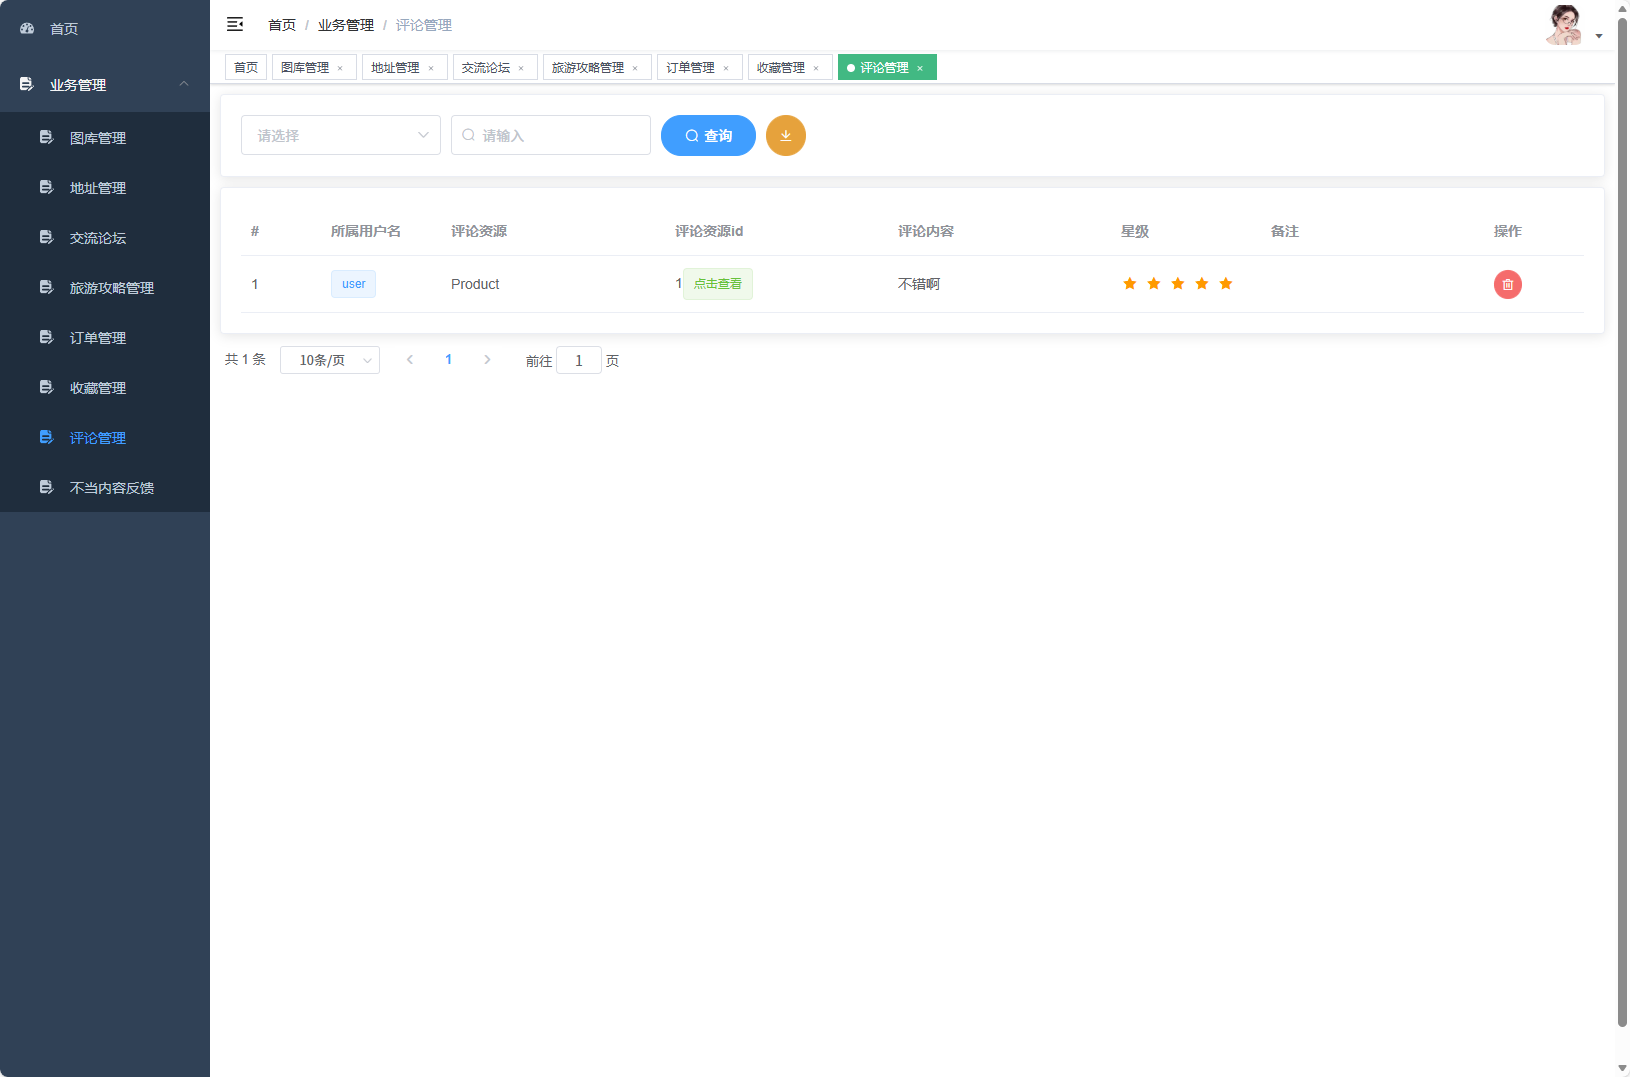Click the user tag in row one
Image resolution: width=1630 pixels, height=1077 pixels.
coord(353,284)
